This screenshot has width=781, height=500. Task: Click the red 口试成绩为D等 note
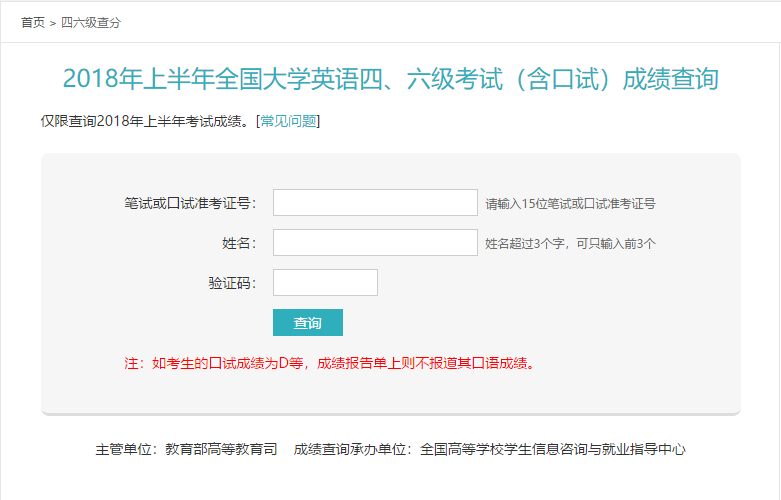click(x=330, y=363)
